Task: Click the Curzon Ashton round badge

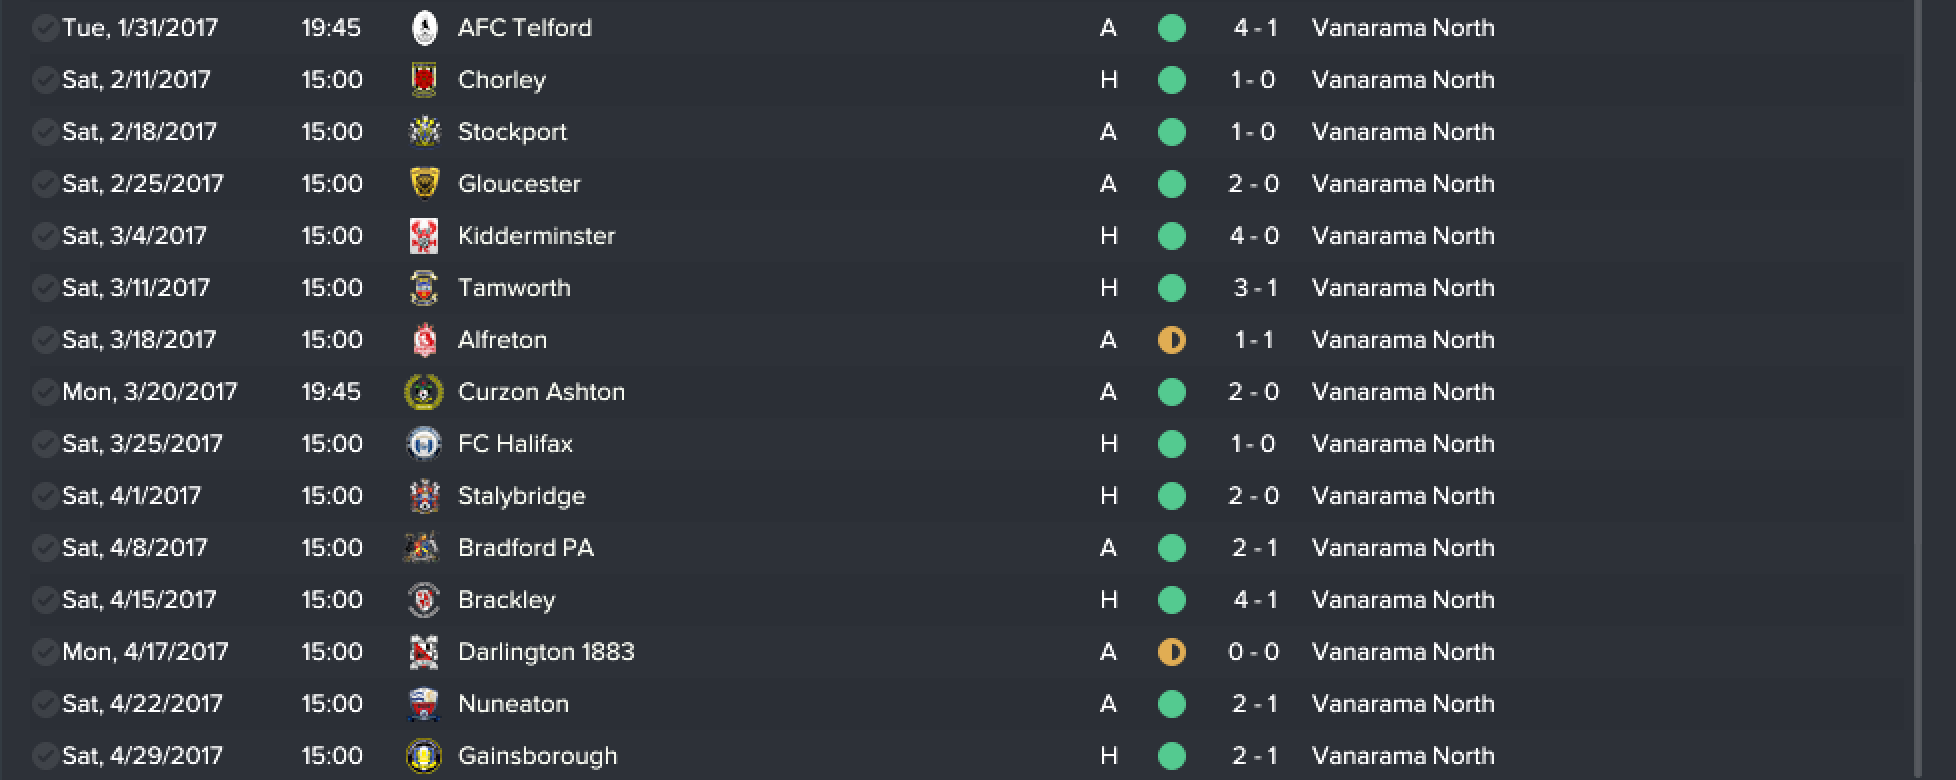Action: click(x=424, y=392)
